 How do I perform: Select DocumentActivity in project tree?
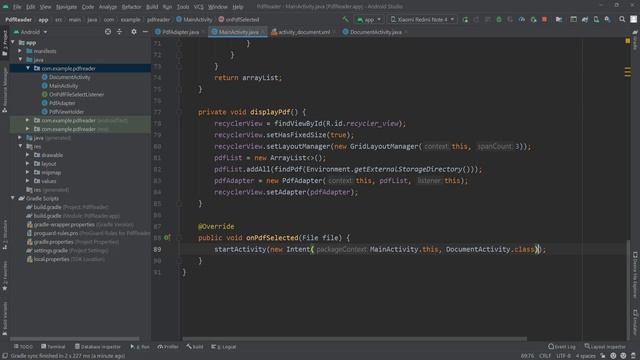pyautogui.click(x=69, y=77)
